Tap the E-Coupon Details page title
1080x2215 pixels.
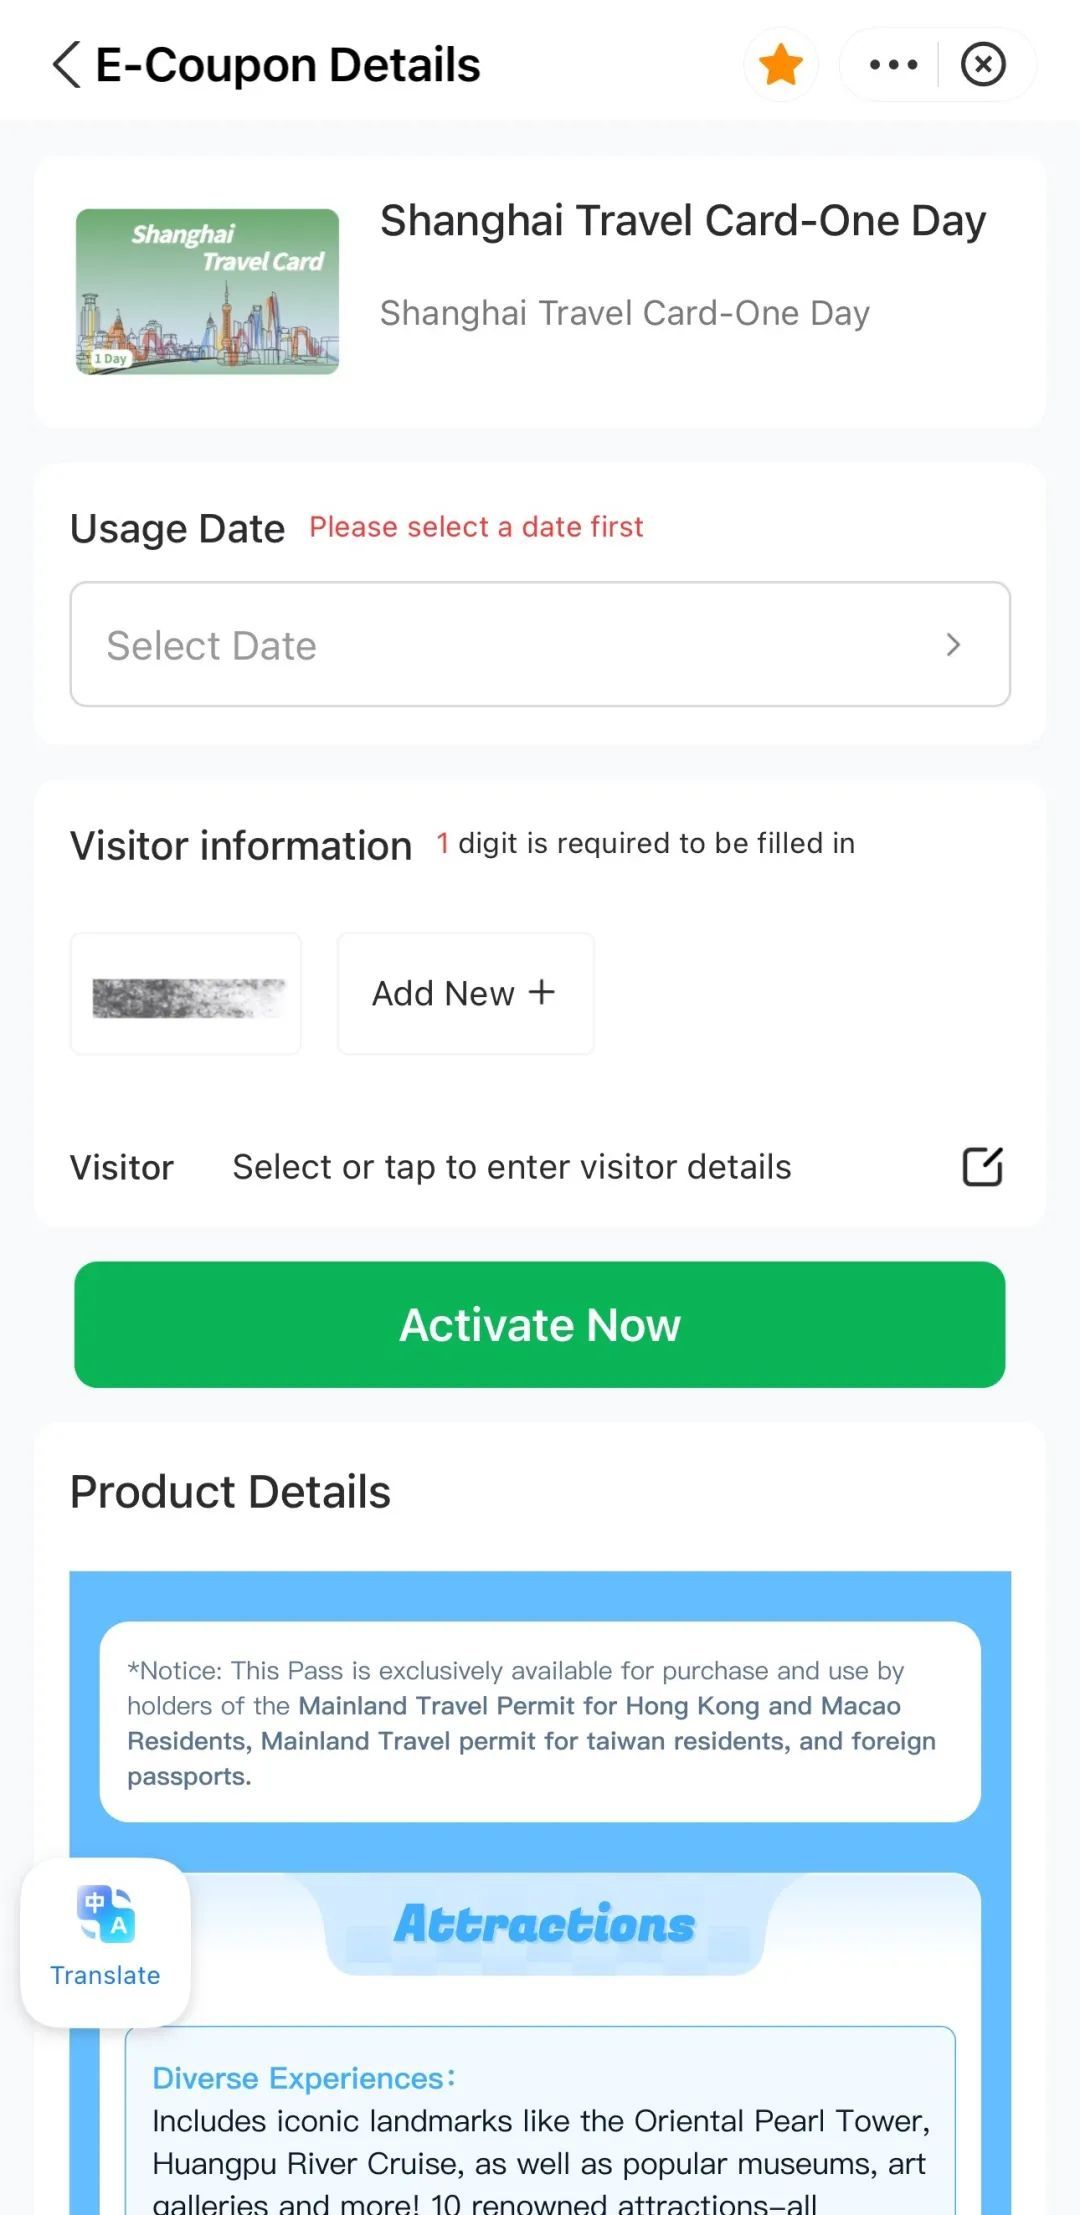[x=288, y=65]
